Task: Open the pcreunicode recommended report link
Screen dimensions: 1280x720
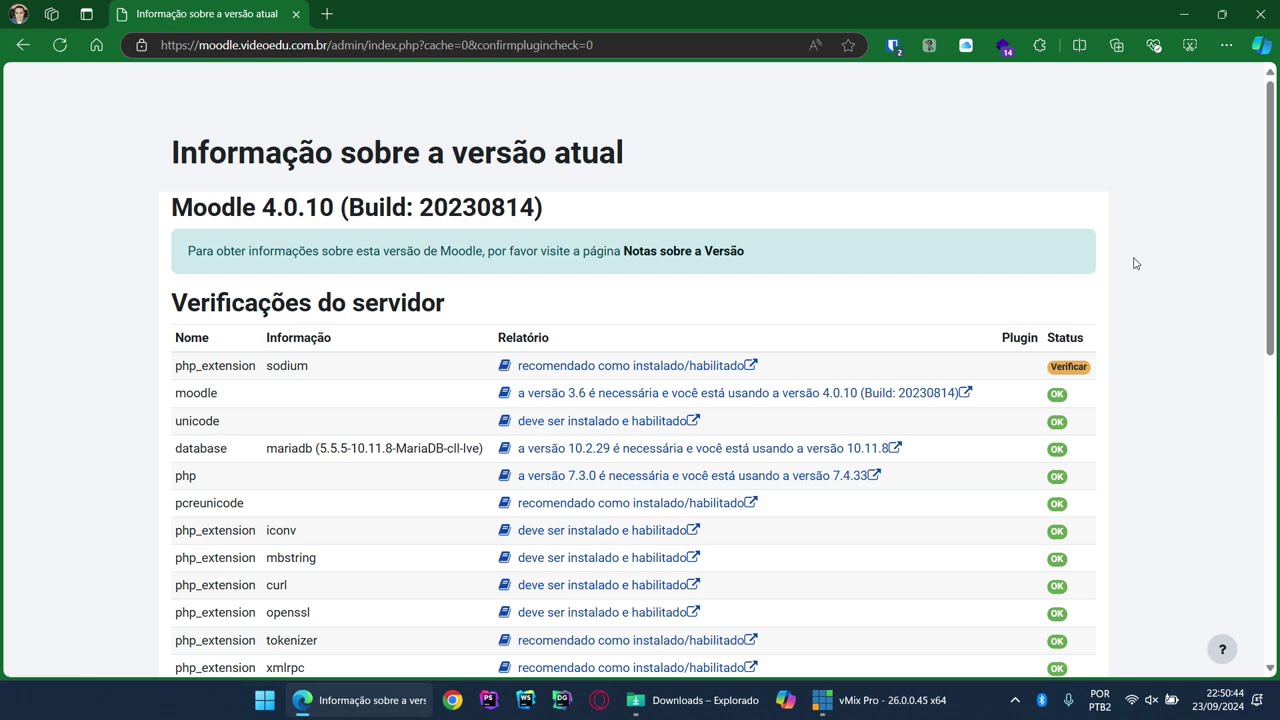Action: pos(637,503)
